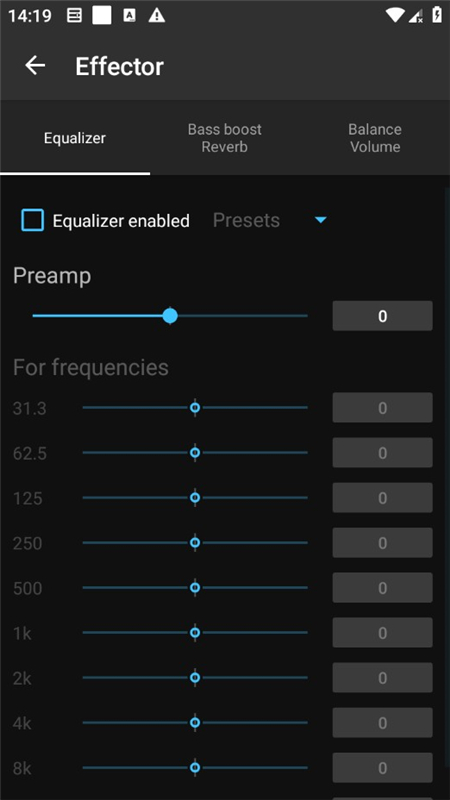This screenshot has width=450, height=800.
Task: Tap the battery charging icon
Action: click(x=437, y=15)
